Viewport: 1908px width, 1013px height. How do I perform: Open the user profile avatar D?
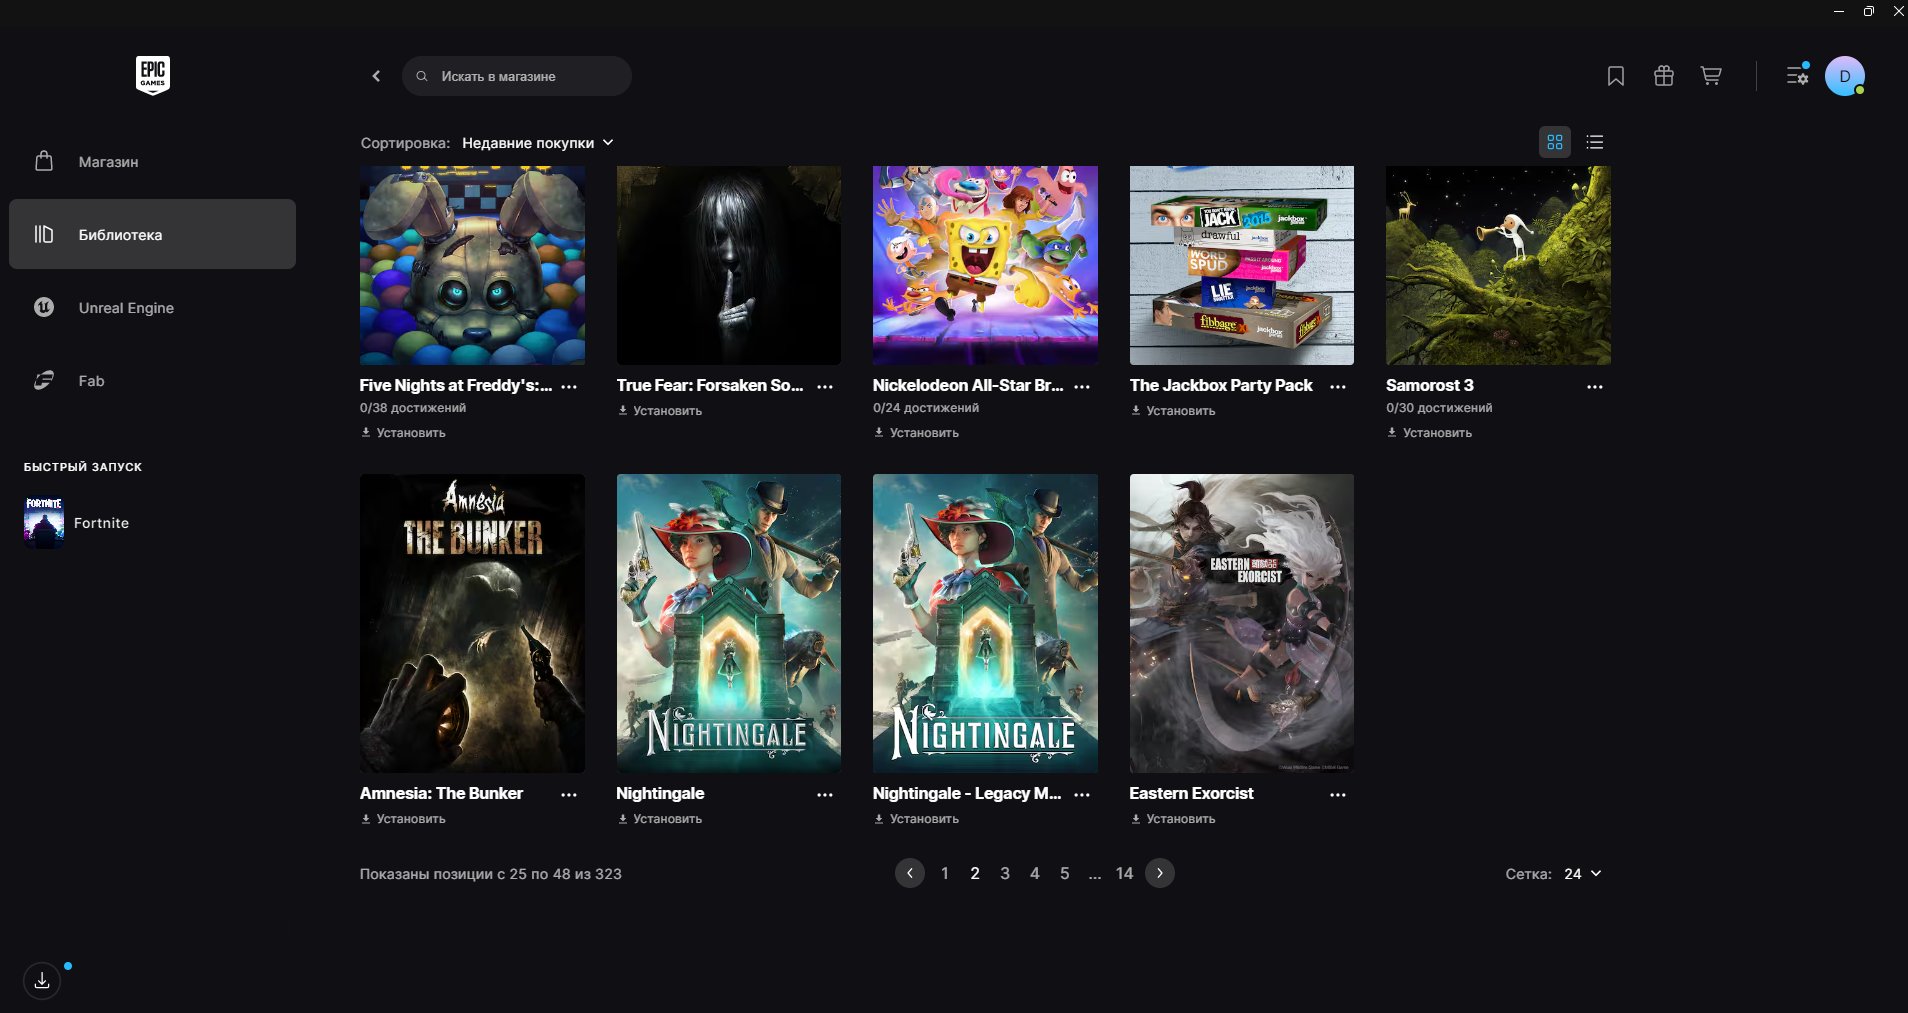click(x=1844, y=76)
